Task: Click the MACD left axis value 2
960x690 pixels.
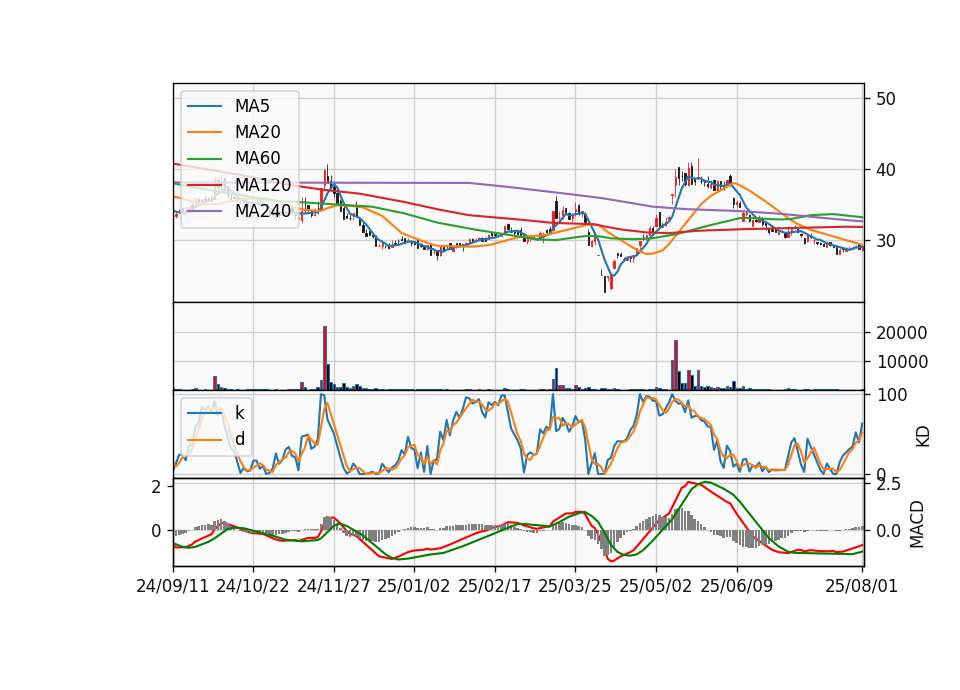Action: [157, 487]
